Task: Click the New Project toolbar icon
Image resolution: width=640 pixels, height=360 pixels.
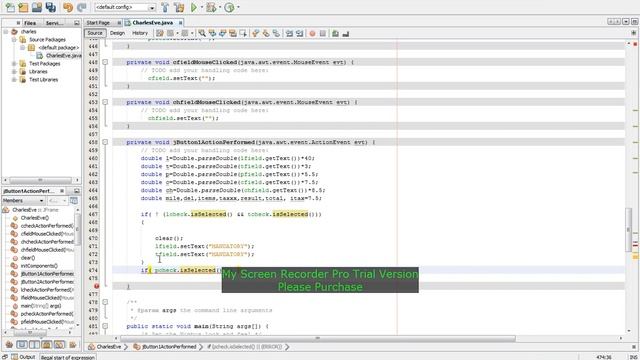Action: pyautogui.click(x=23, y=7)
